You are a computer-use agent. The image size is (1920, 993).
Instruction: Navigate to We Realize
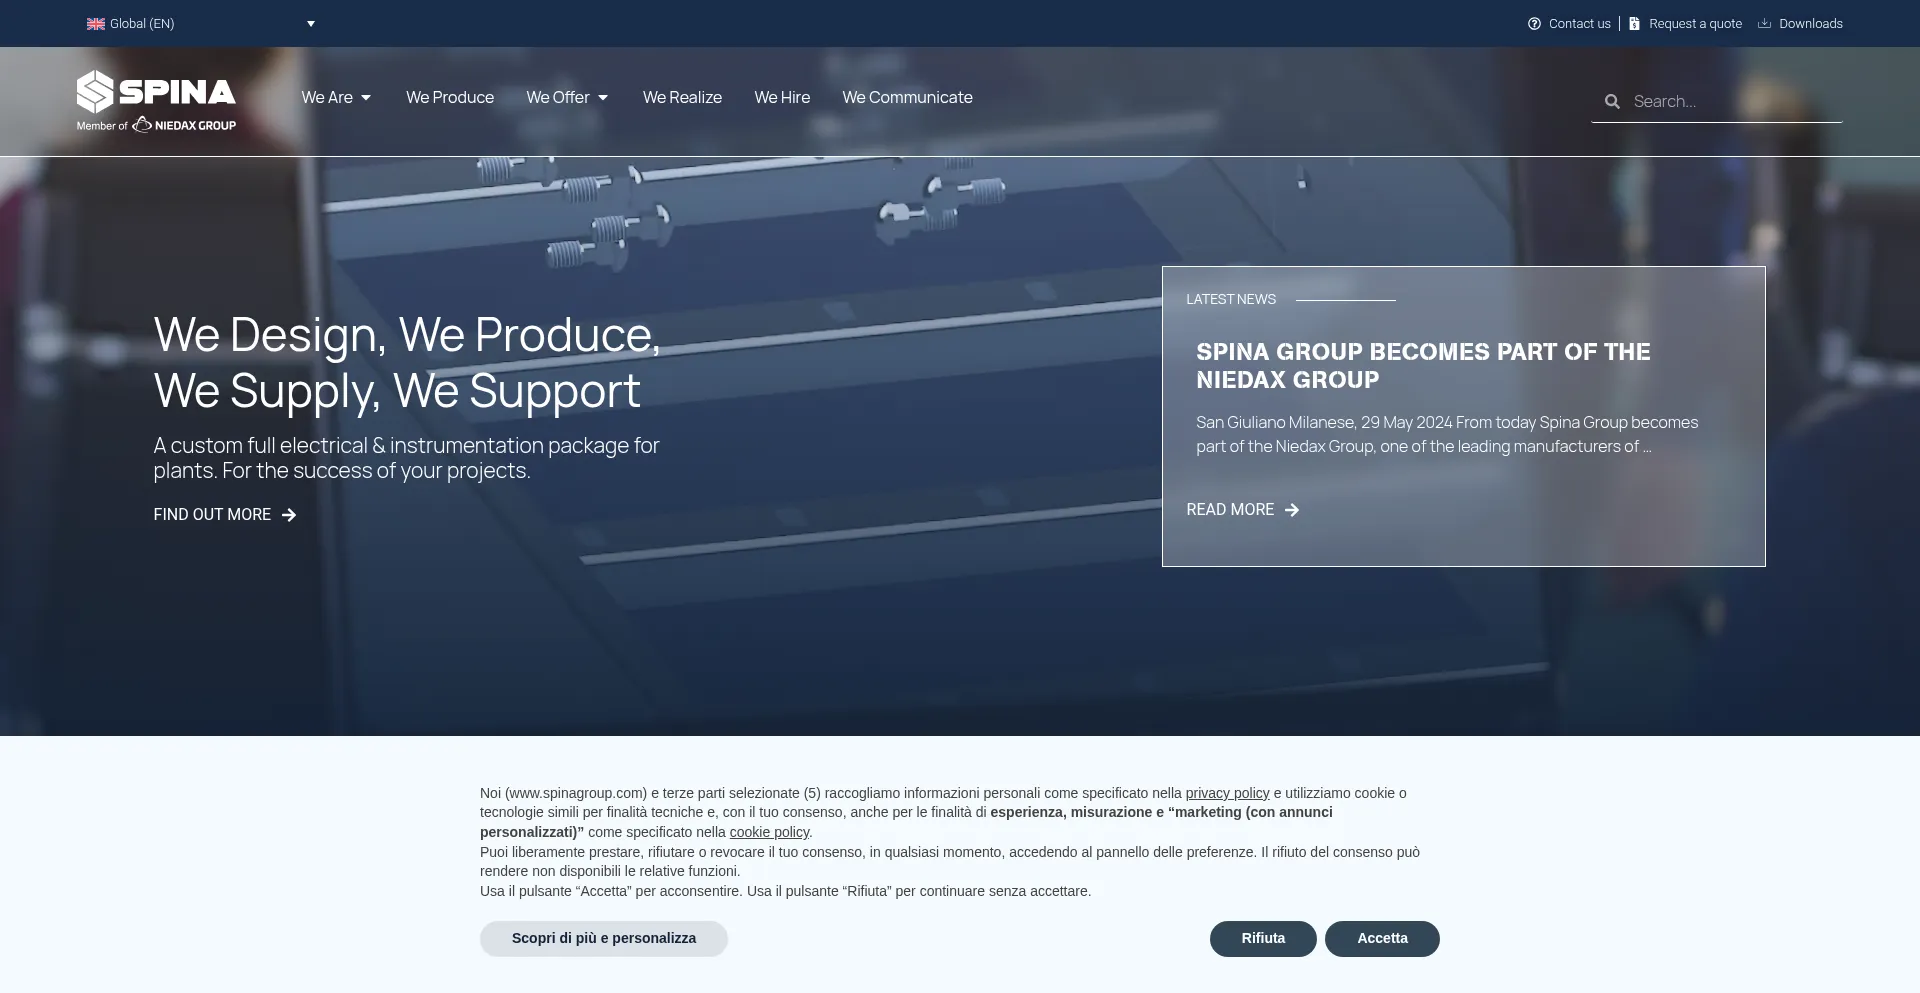tap(682, 98)
